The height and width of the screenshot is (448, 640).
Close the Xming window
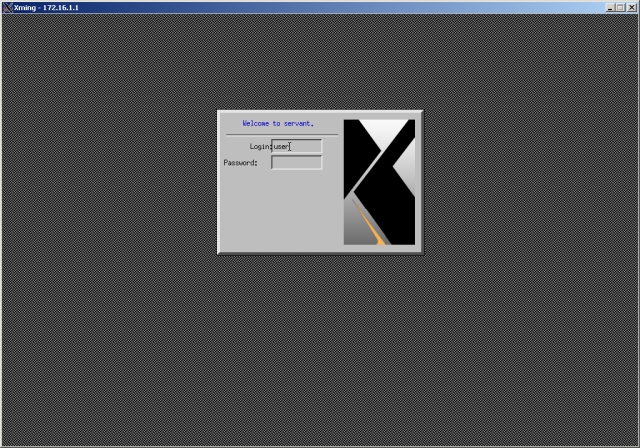pyautogui.click(x=631, y=7)
